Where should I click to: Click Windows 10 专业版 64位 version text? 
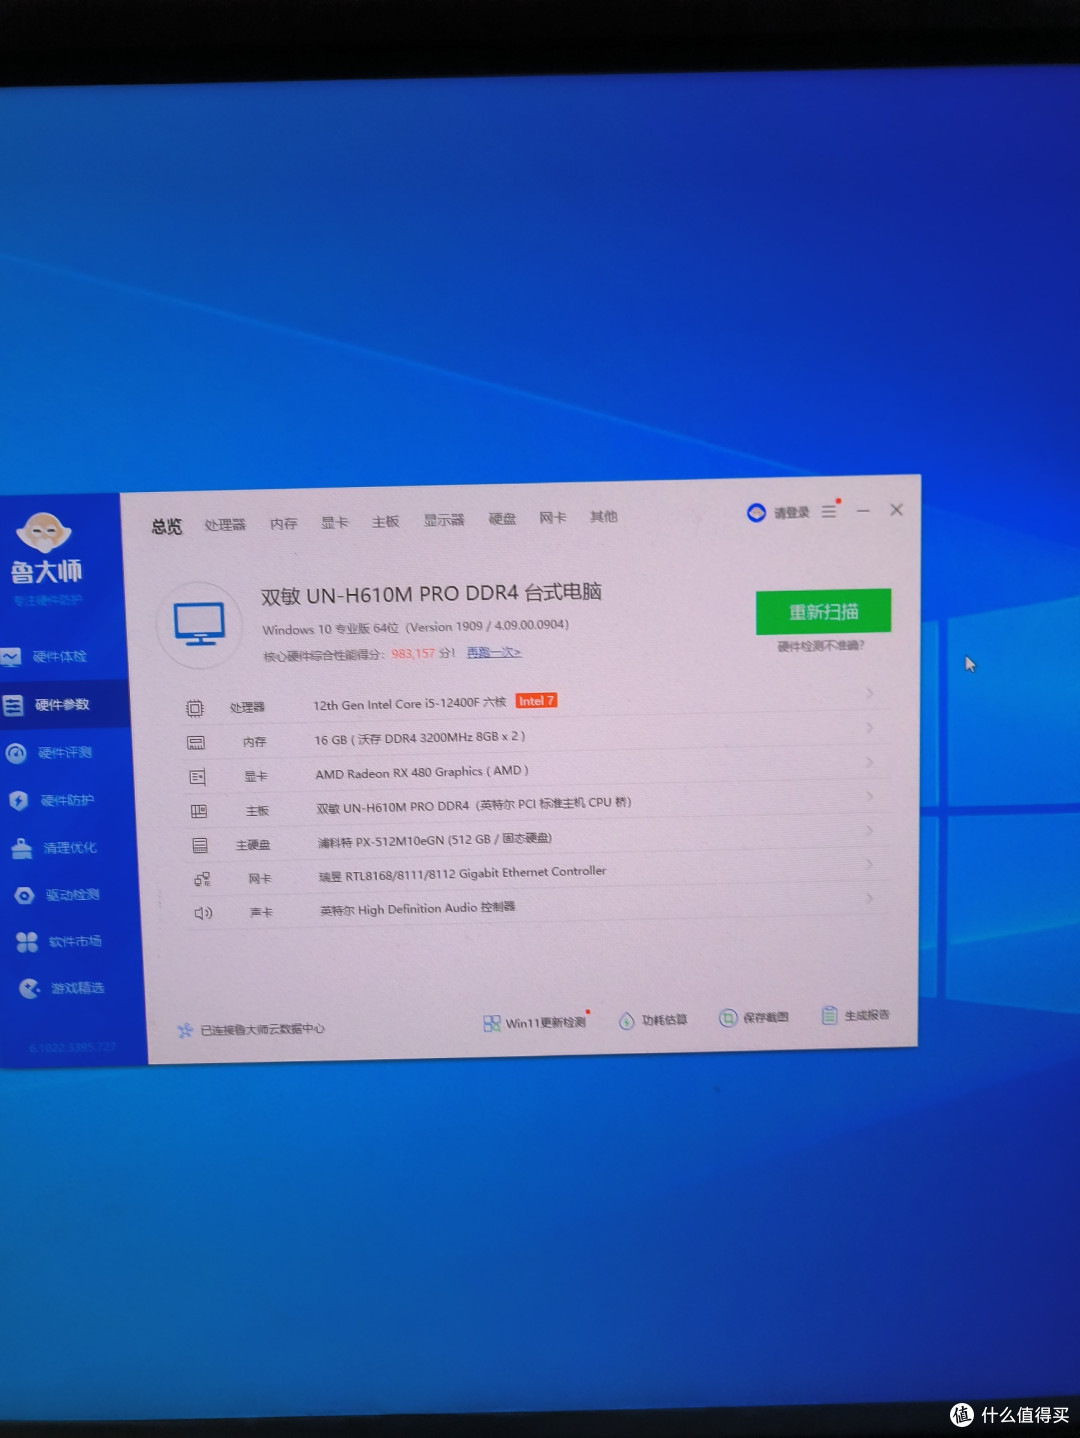(415, 627)
